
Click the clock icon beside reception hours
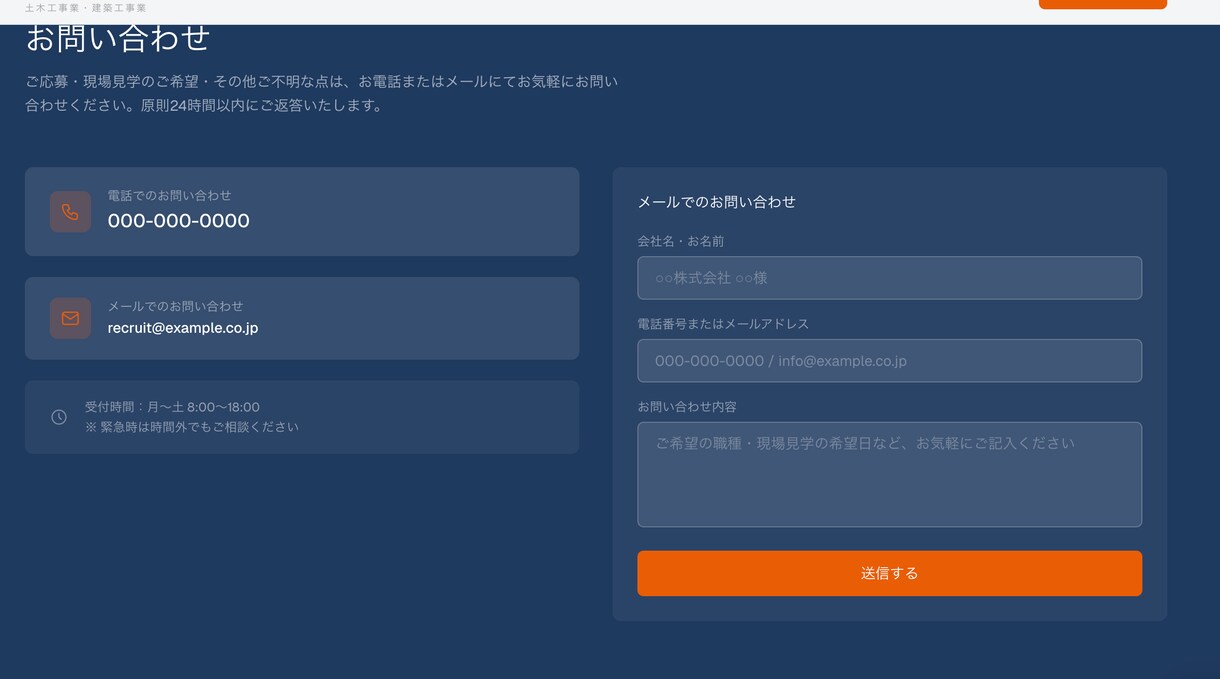pos(59,417)
